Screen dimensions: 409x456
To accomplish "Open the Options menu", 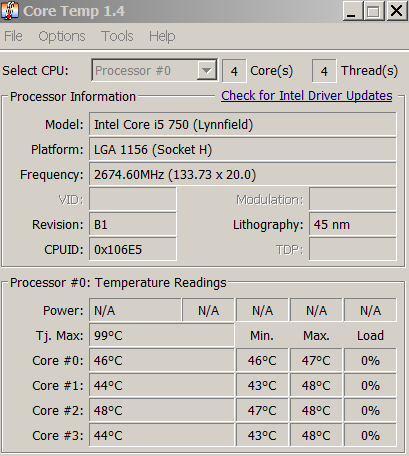I will click(62, 36).
